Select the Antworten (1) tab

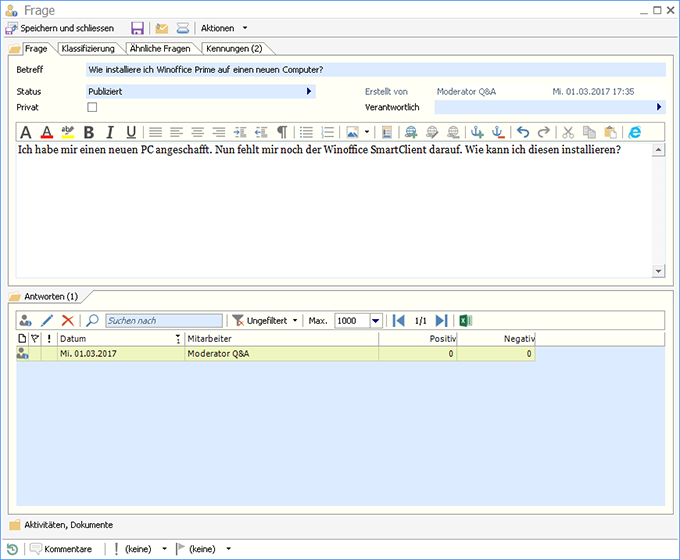click(51, 297)
